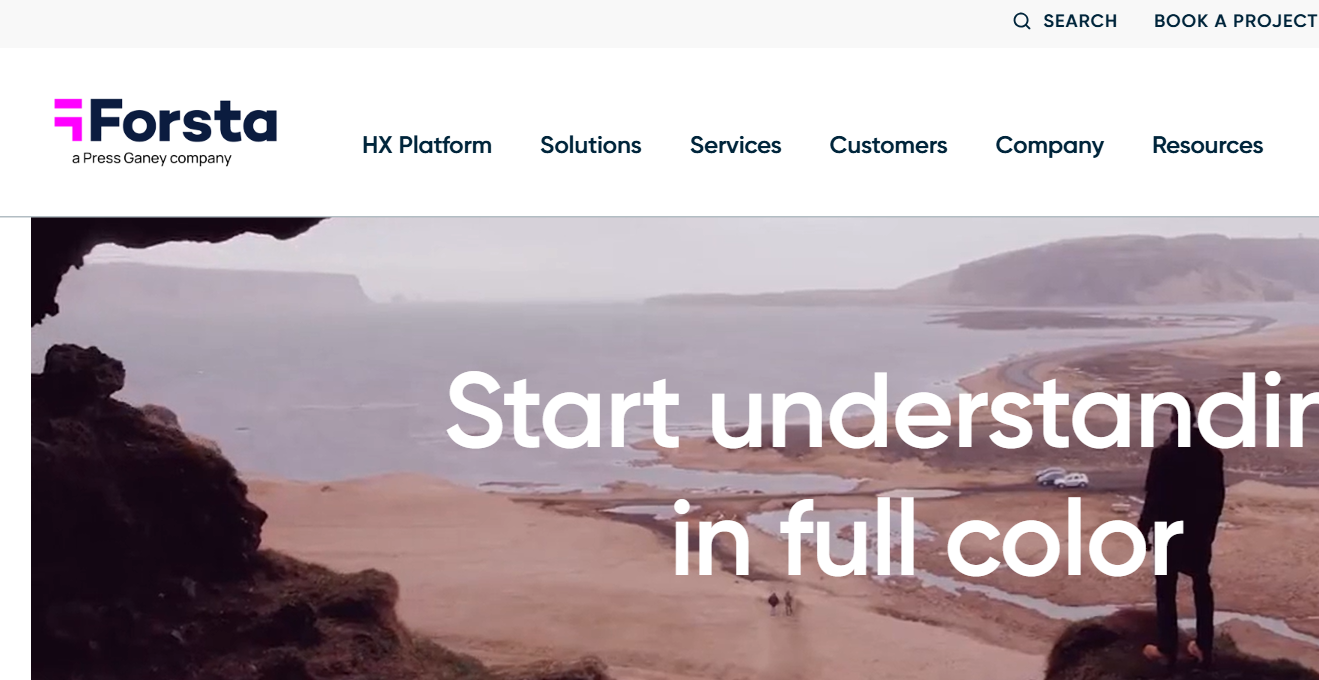Expand the Solutions navigation menu
This screenshot has height=680, width=1319.
(x=591, y=145)
